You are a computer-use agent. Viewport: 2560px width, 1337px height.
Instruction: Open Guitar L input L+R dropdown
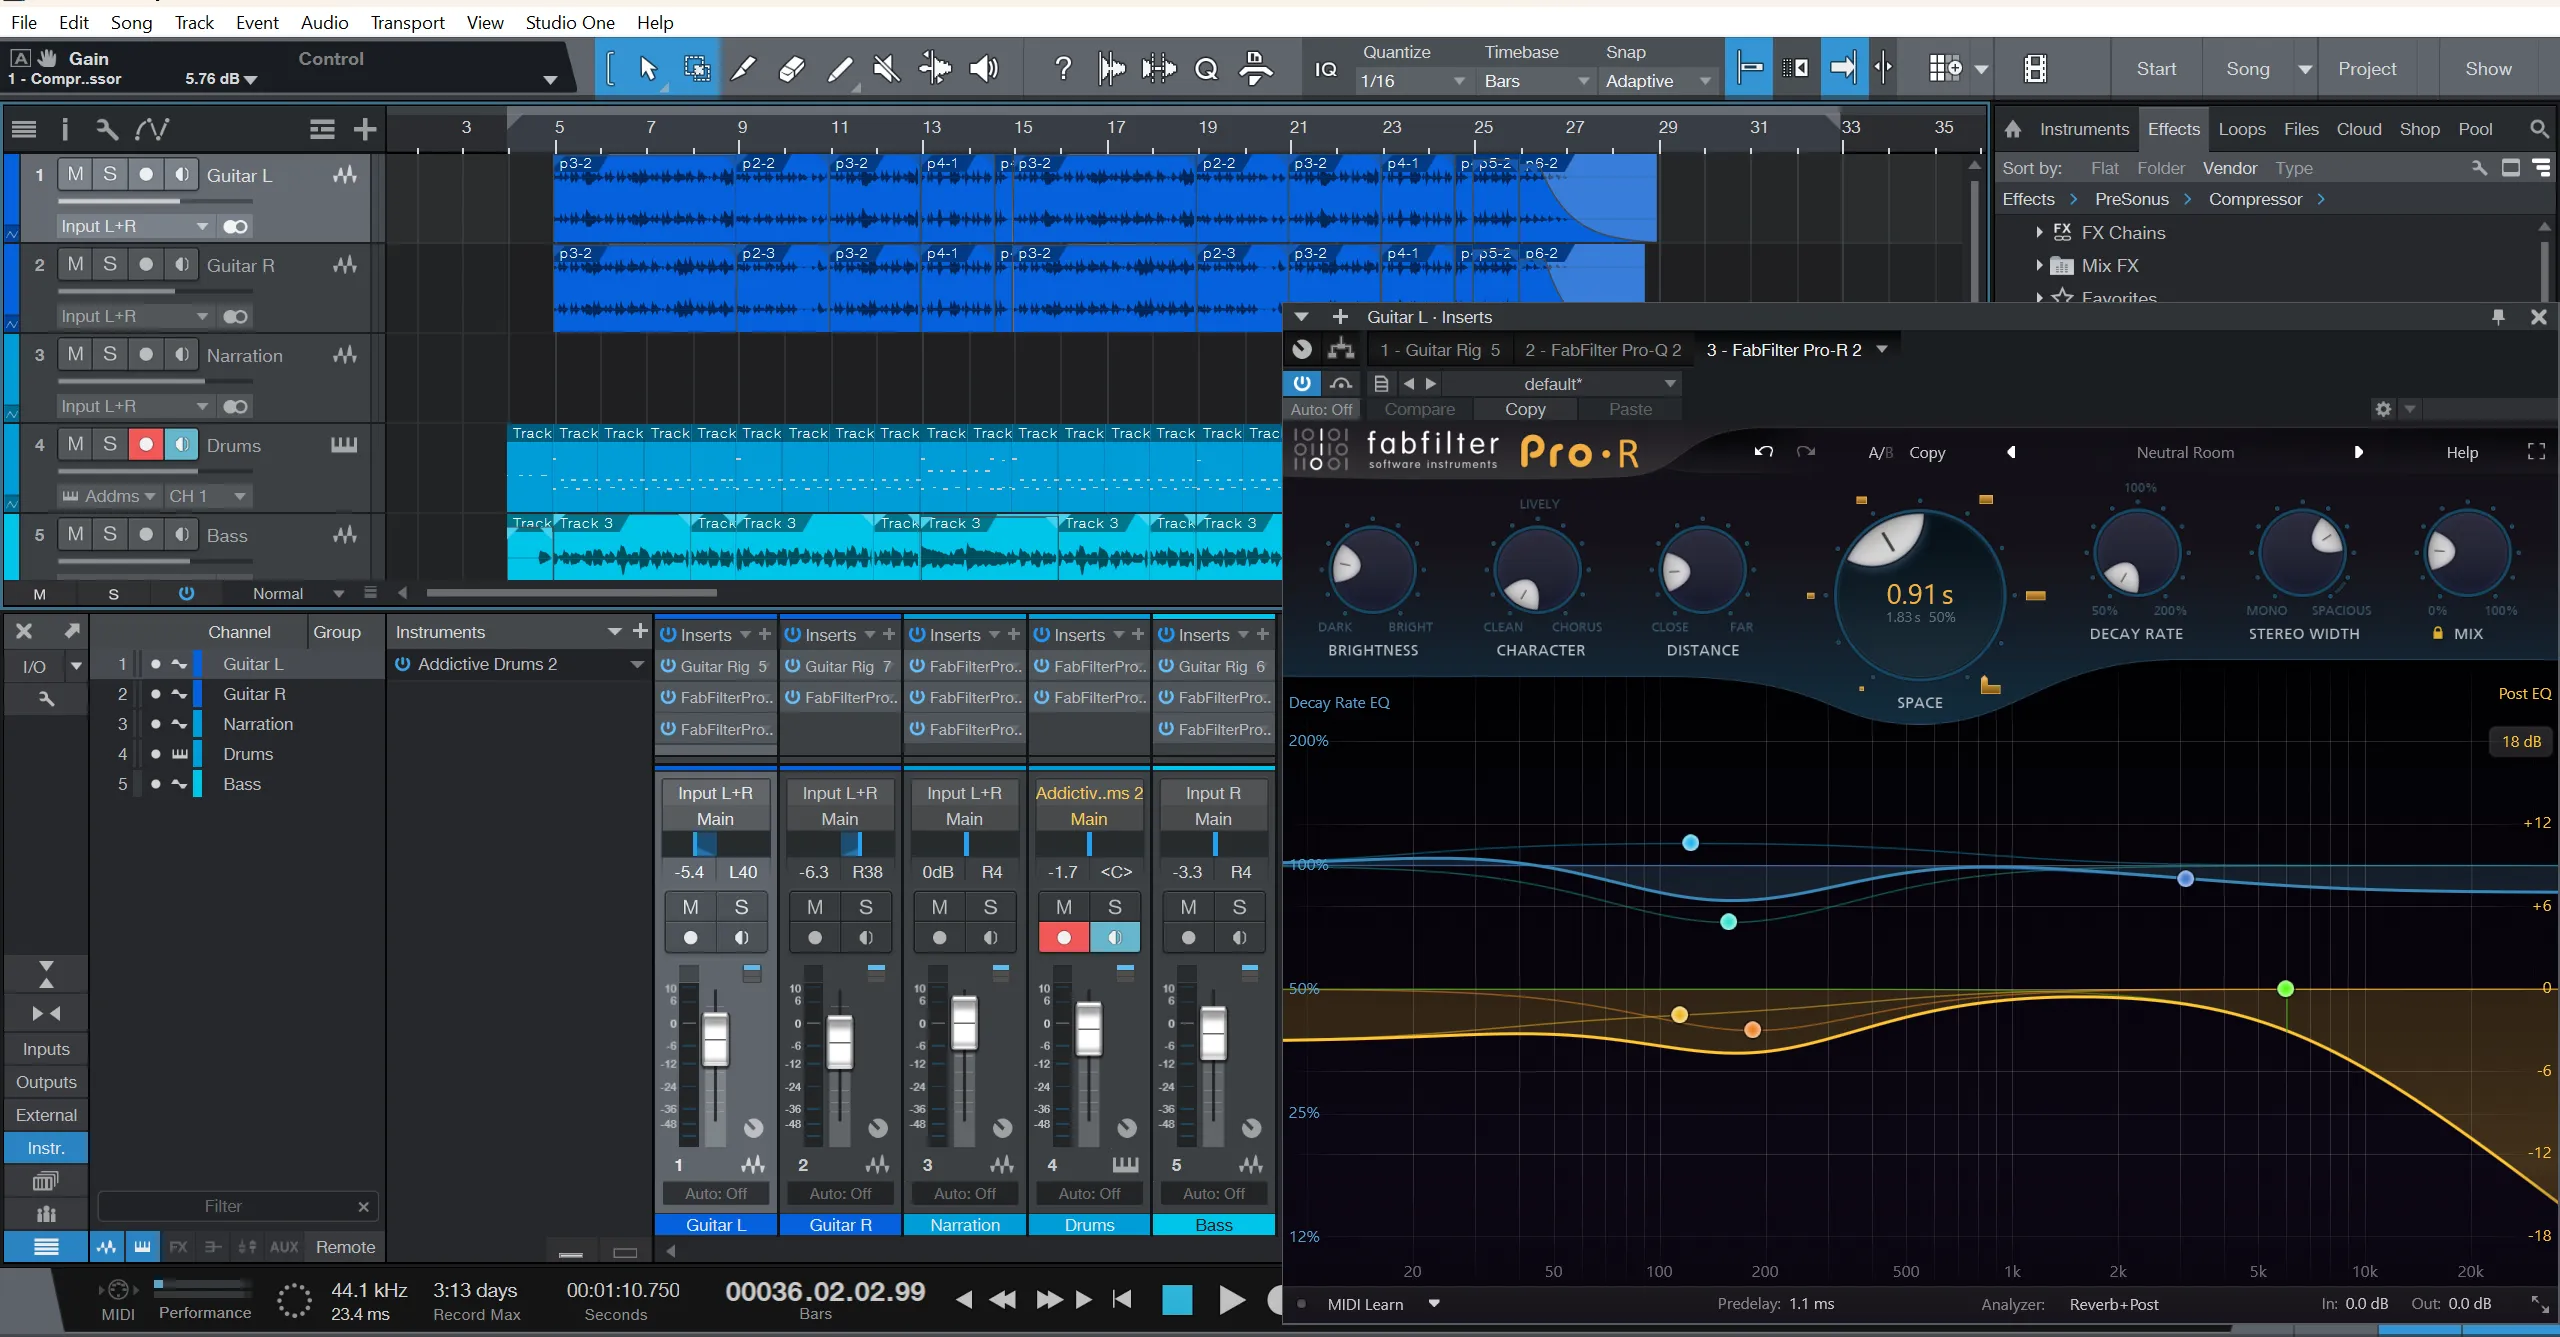pos(134,226)
